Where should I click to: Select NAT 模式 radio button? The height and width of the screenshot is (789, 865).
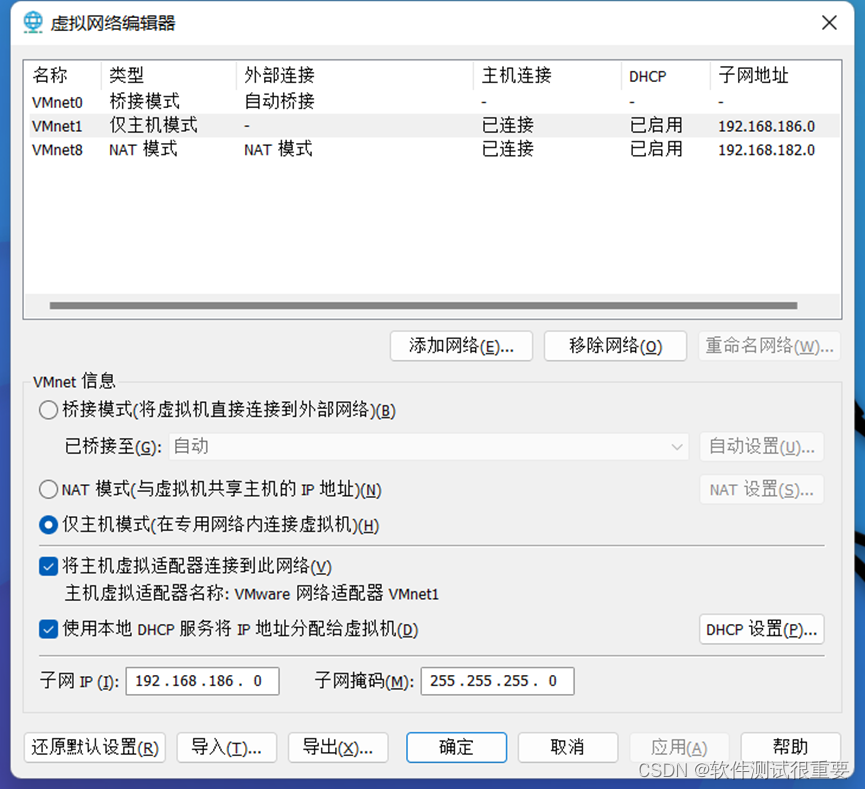coord(49,489)
